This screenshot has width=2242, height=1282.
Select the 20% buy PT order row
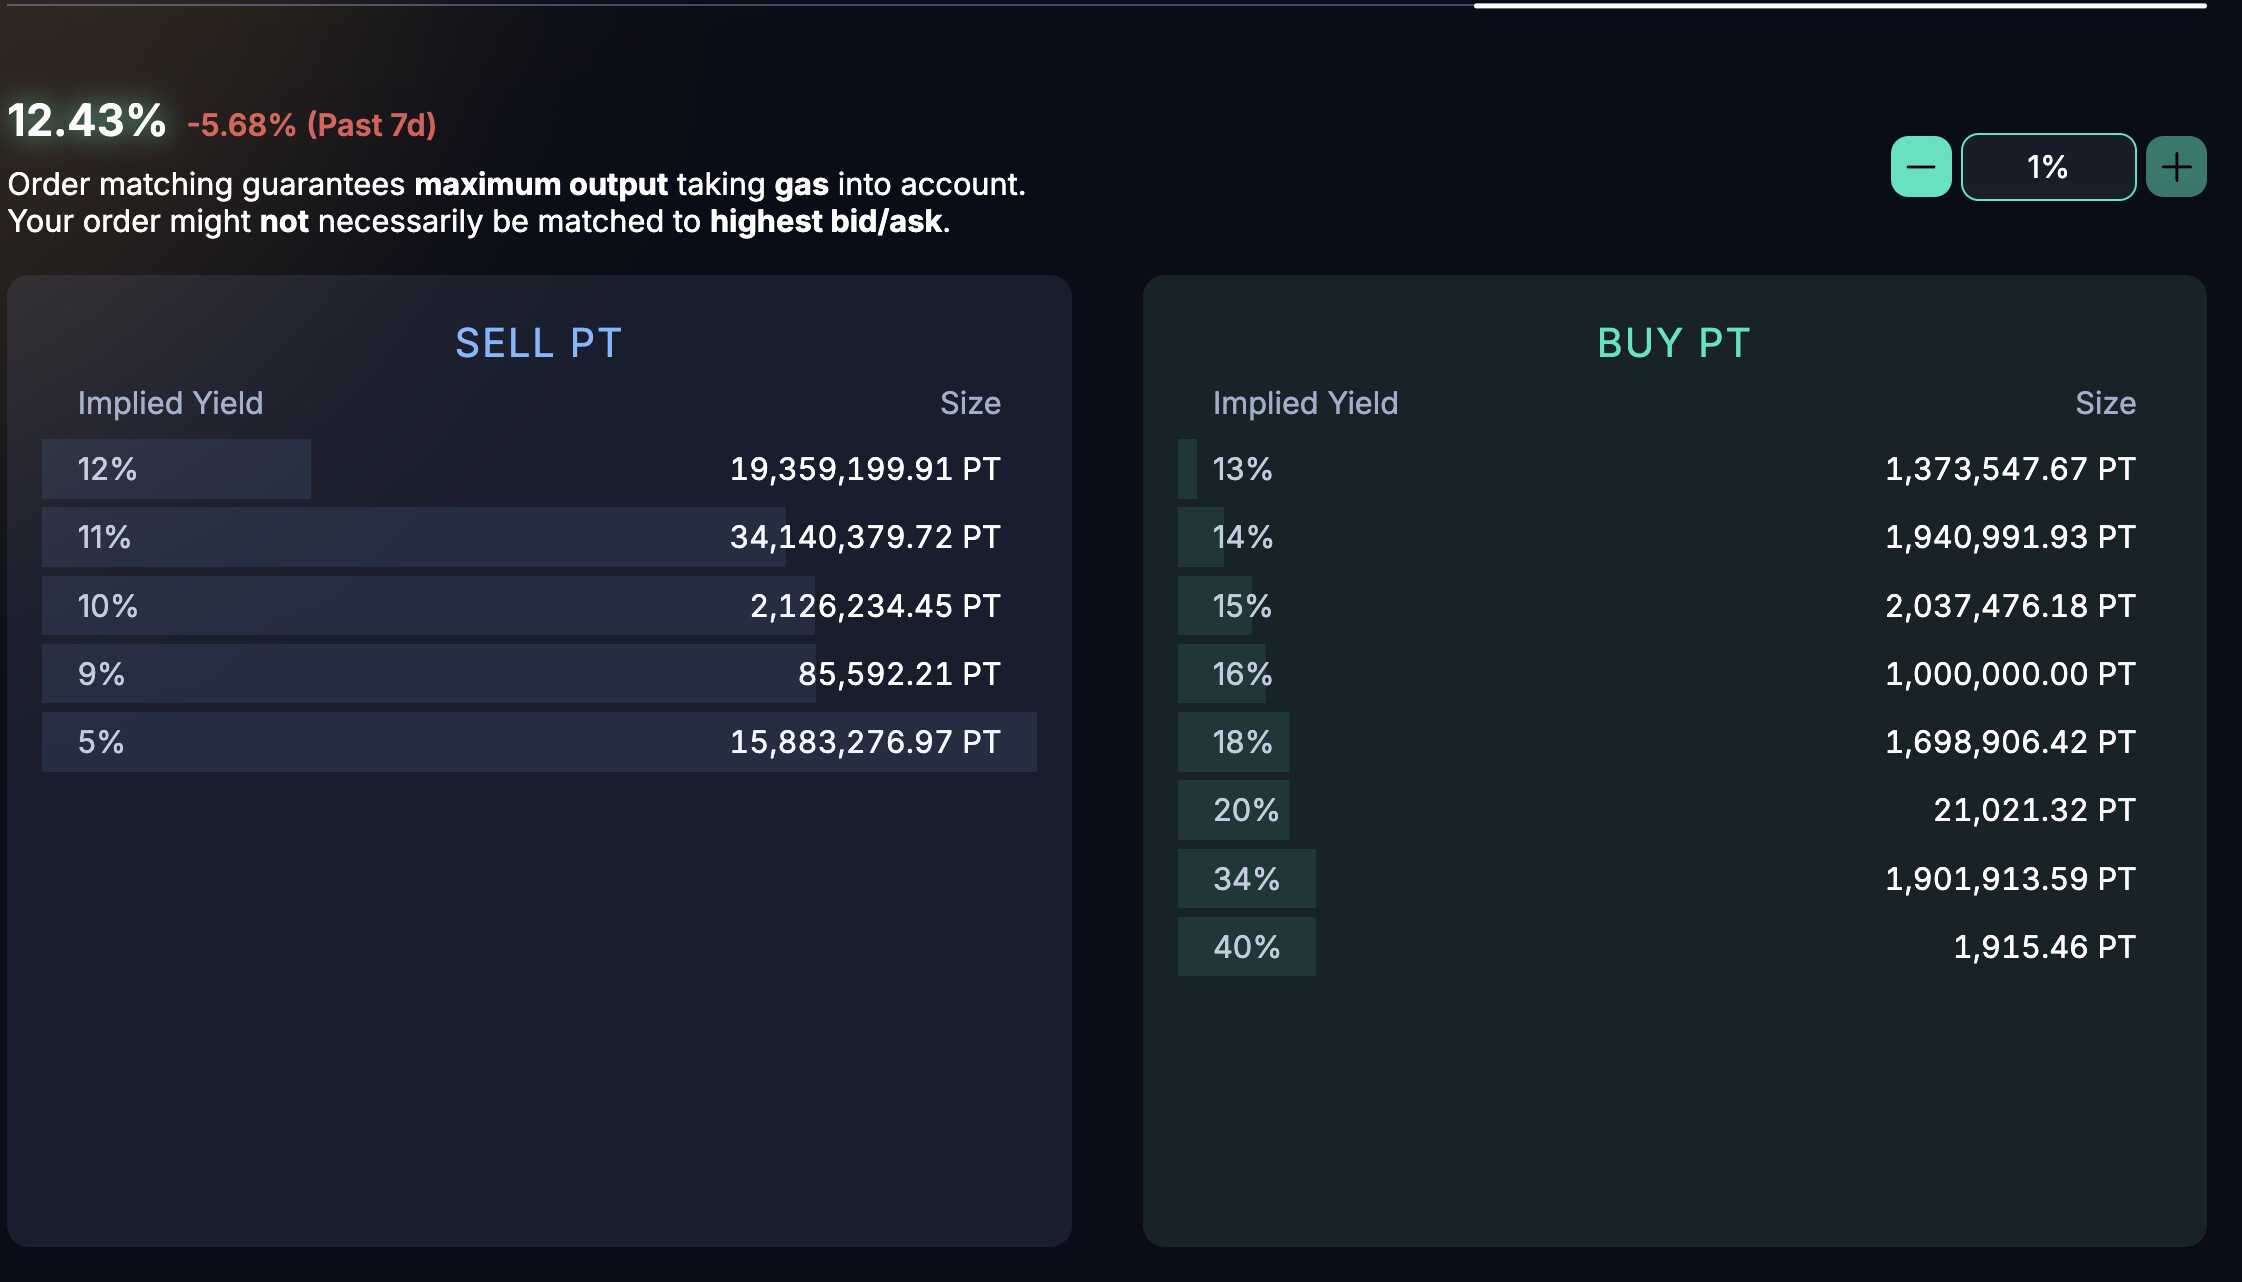click(x=1674, y=810)
